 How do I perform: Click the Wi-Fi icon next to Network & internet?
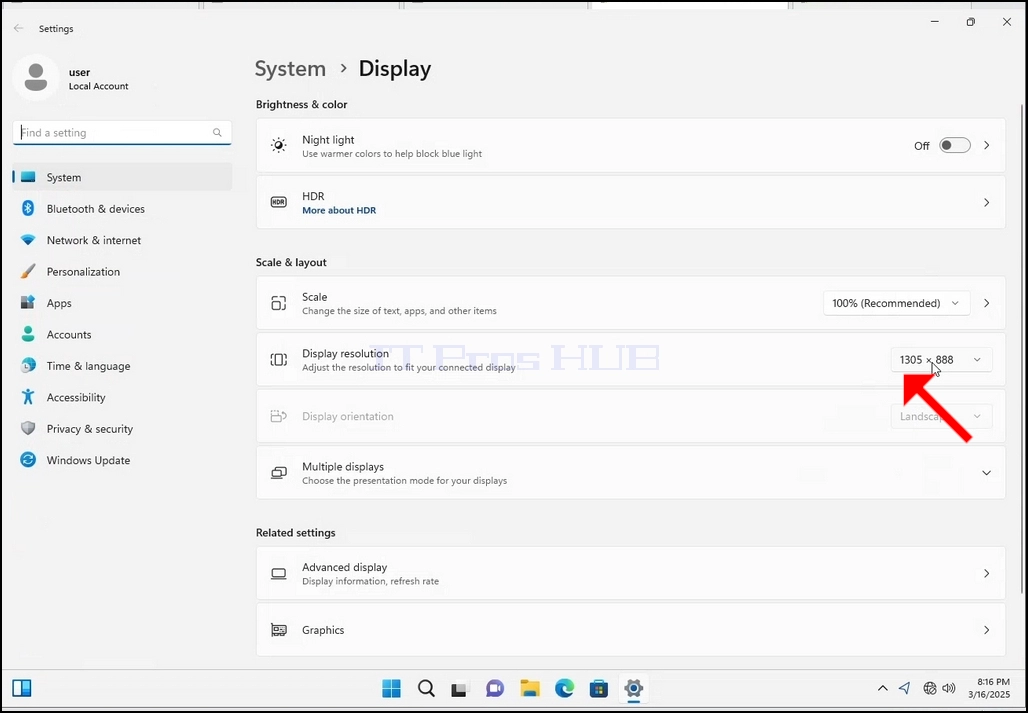pyautogui.click(x=28, y=240)
